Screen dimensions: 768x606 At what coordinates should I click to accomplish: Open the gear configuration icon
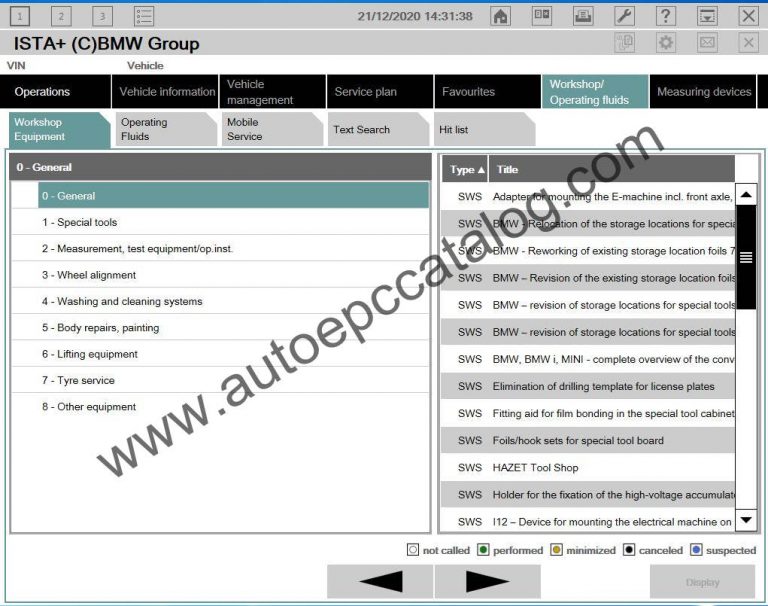[666, 43]
